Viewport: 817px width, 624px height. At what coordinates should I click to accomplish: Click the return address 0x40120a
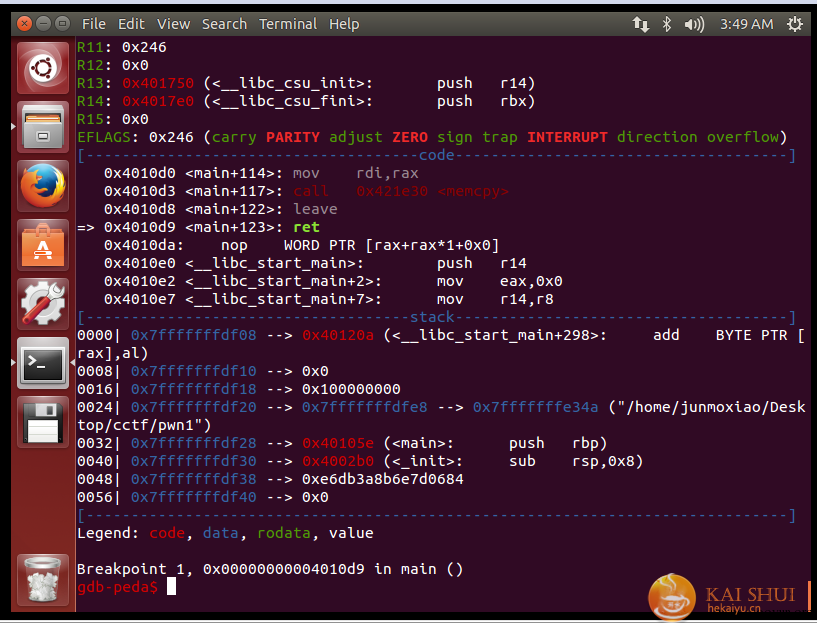338,335
